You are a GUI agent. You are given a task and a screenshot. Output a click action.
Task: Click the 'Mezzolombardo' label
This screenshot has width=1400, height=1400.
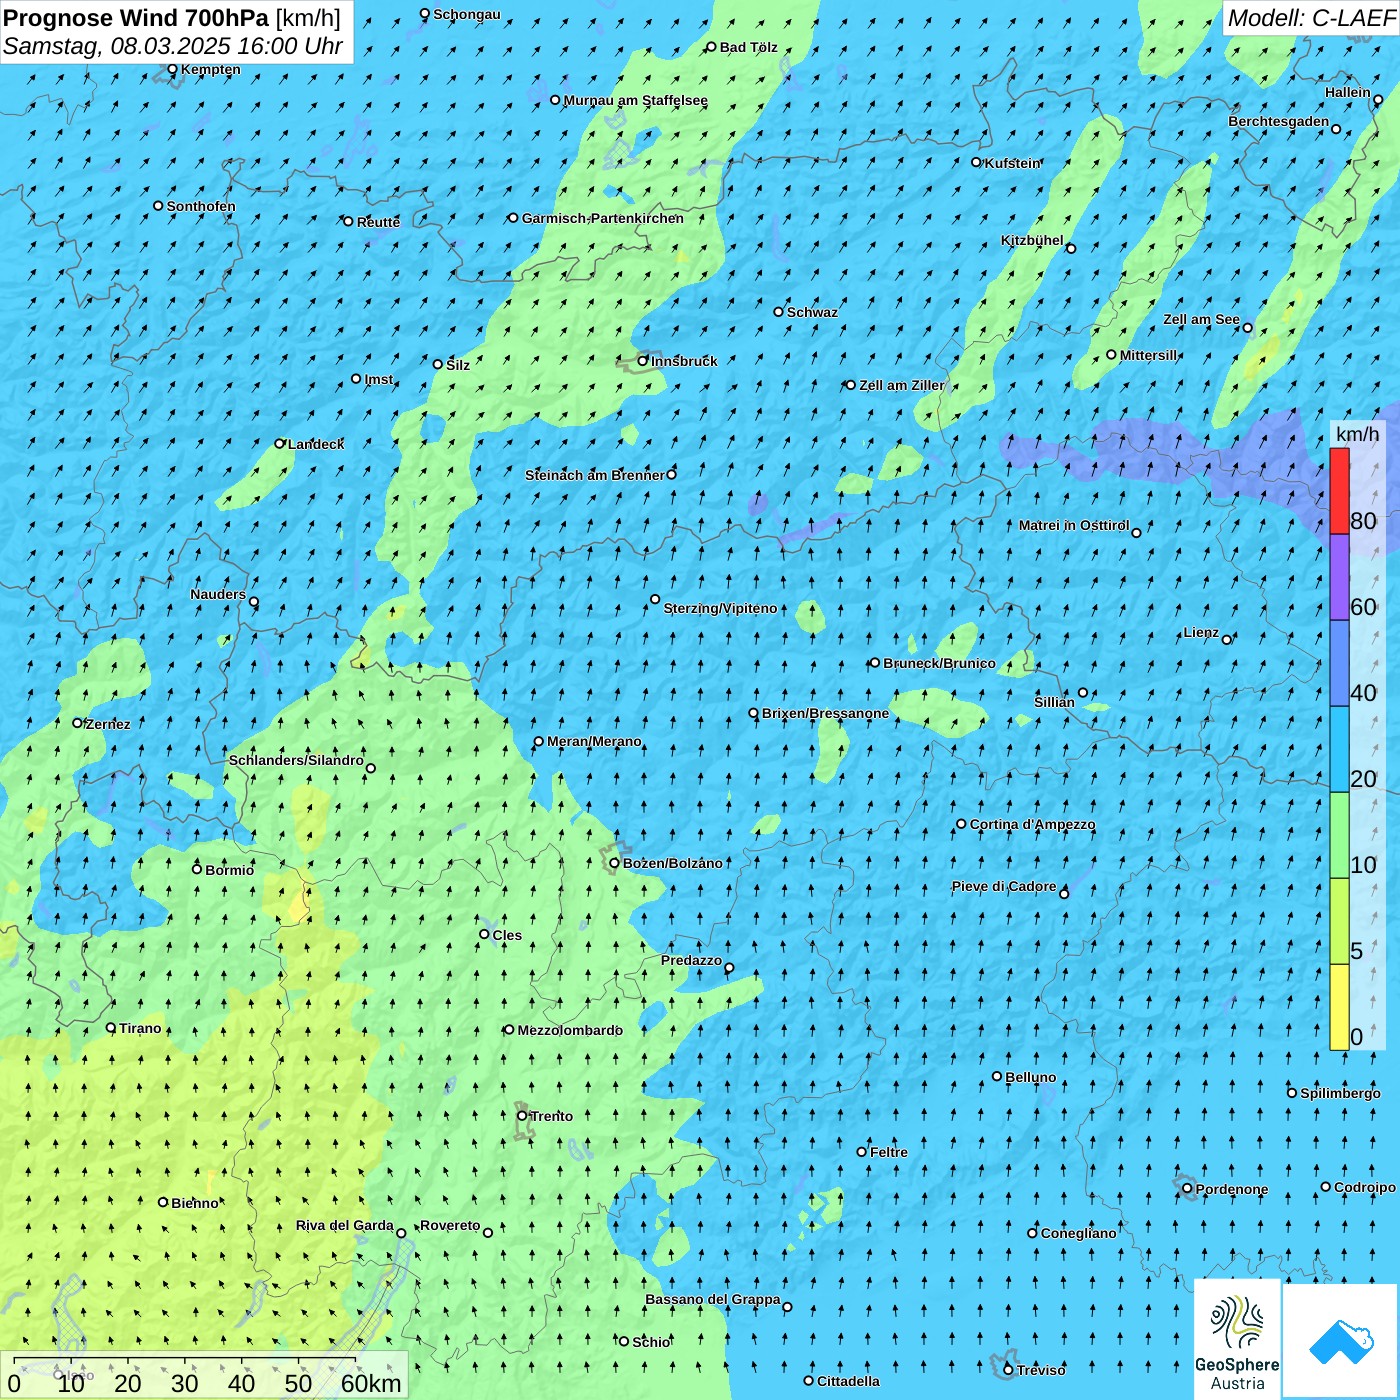(x=570, y=1030)
